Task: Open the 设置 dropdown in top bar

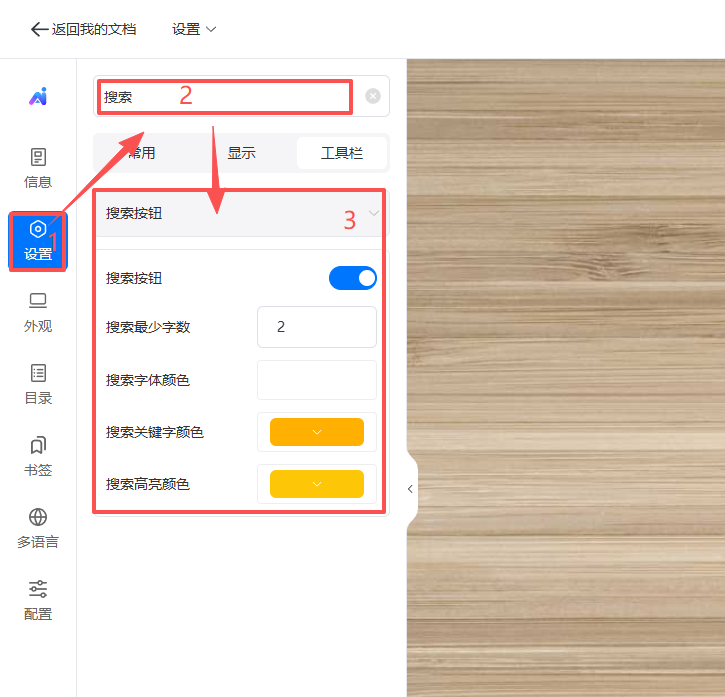Action: [x=194, y=29]
